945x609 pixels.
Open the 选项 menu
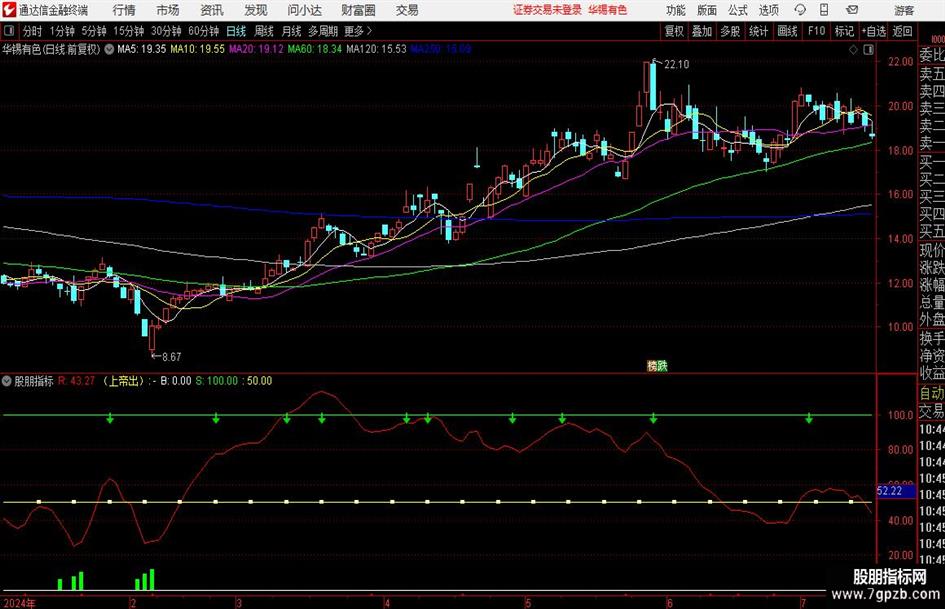(769, 10)
